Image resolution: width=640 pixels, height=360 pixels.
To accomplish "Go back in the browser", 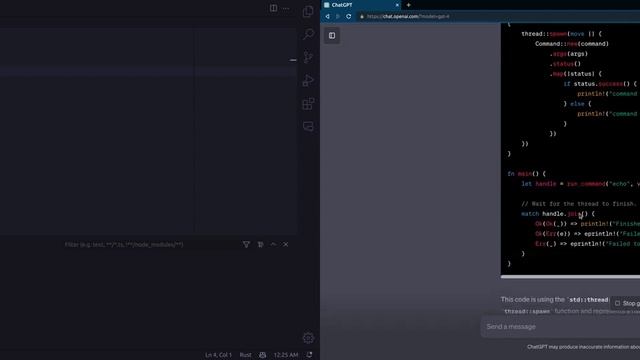I will (x=327, y=16).
